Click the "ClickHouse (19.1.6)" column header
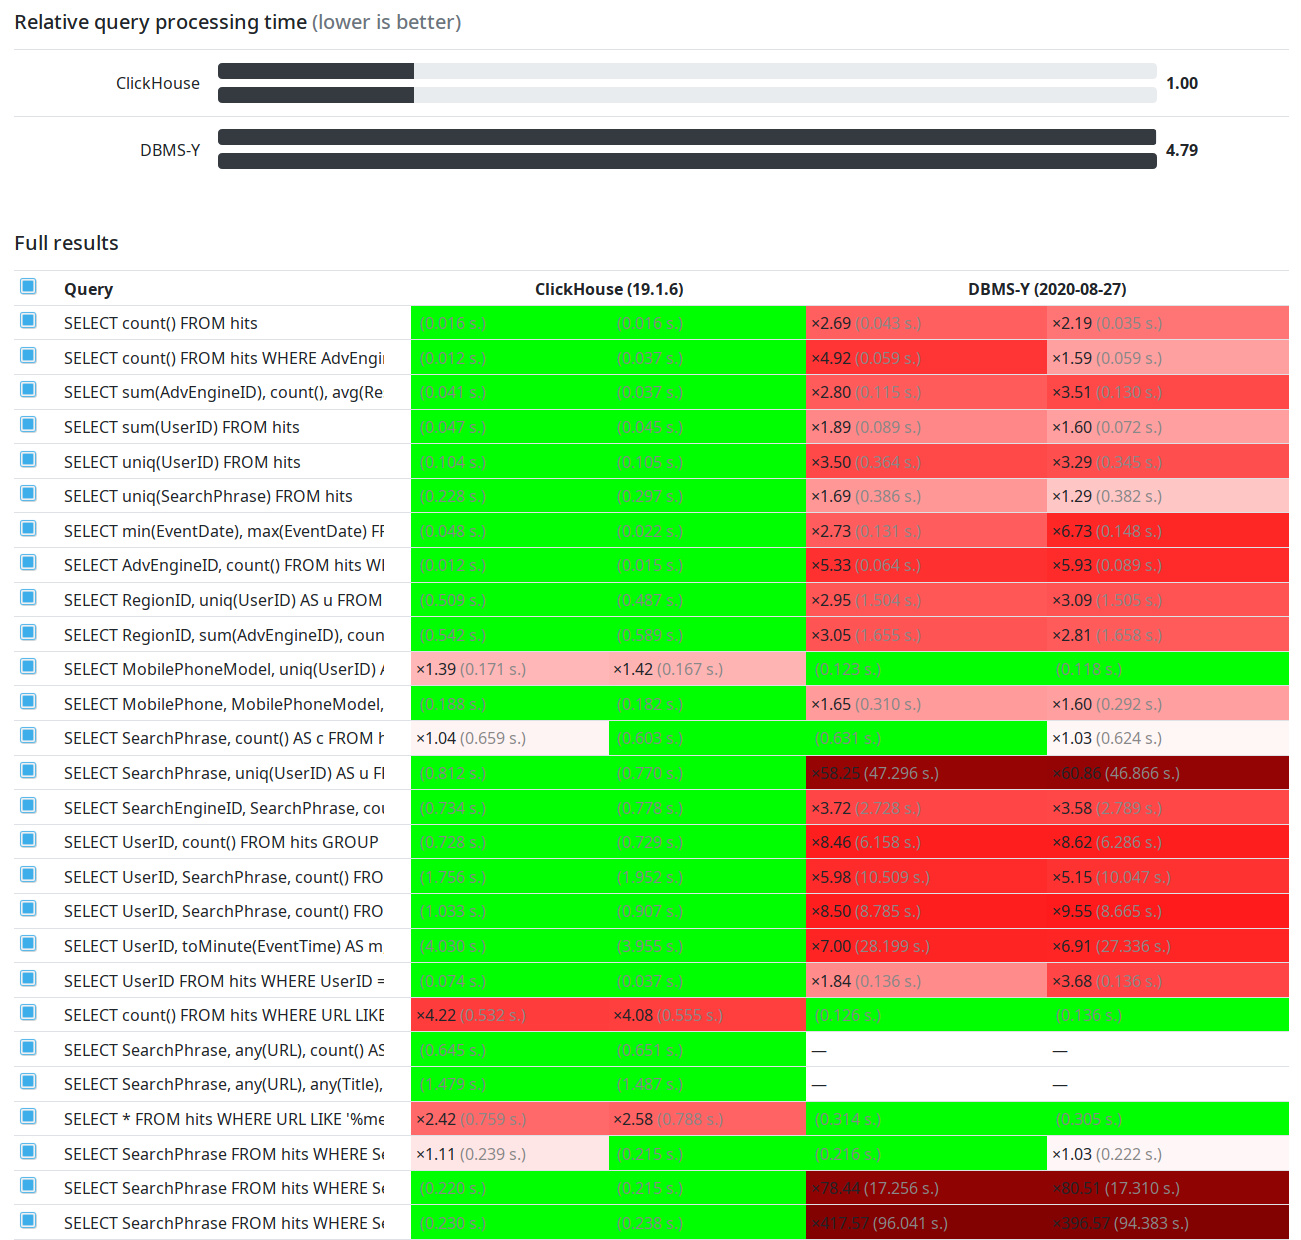This screenshot has width=1301, height=1240. tap(608, 289)
